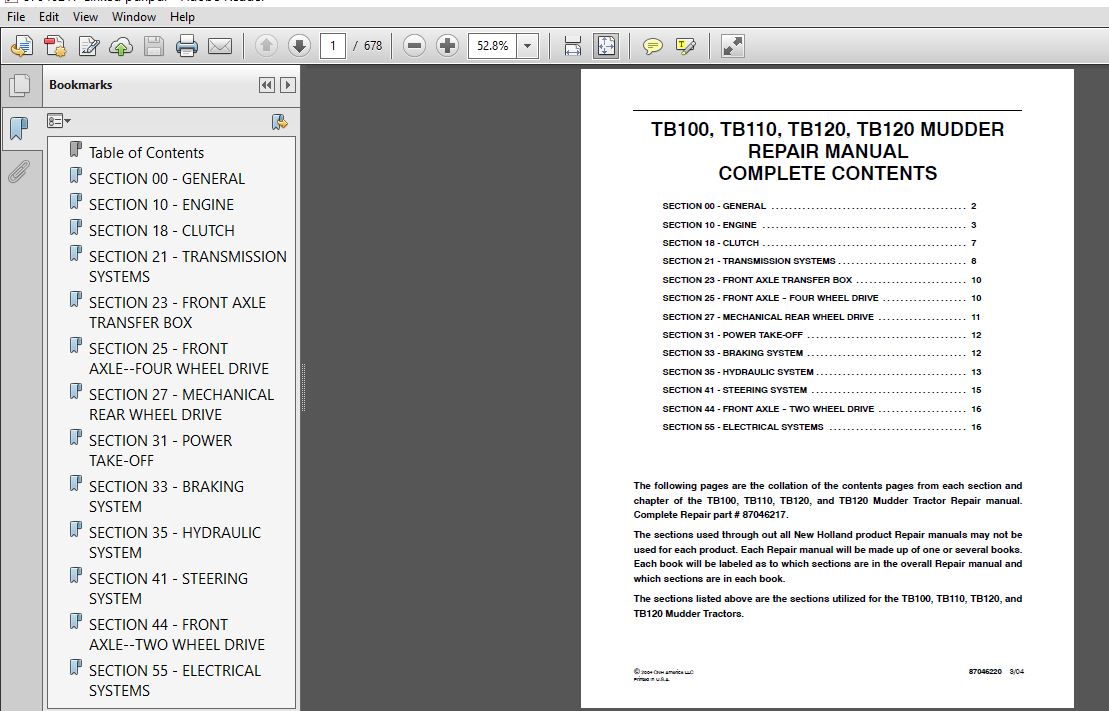The height and width of the screenshot is (711, 1109).
Task: Click SECTION 10 - ENGINE line in document
Action: point(819,225)
